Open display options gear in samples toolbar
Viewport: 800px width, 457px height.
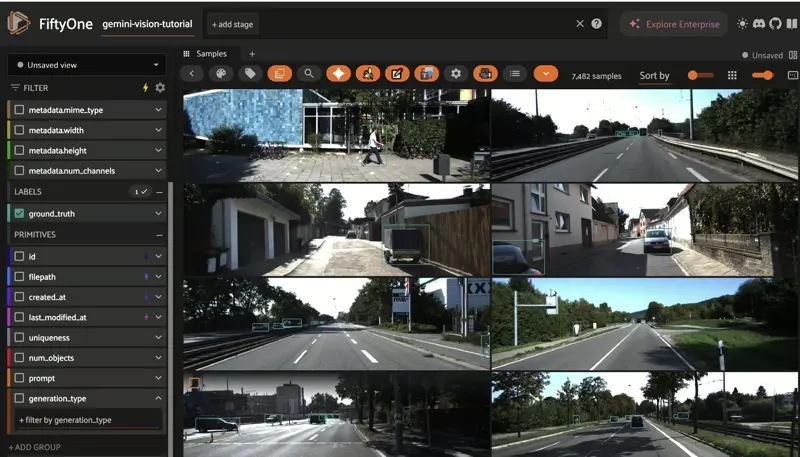(x=456, y=74)
